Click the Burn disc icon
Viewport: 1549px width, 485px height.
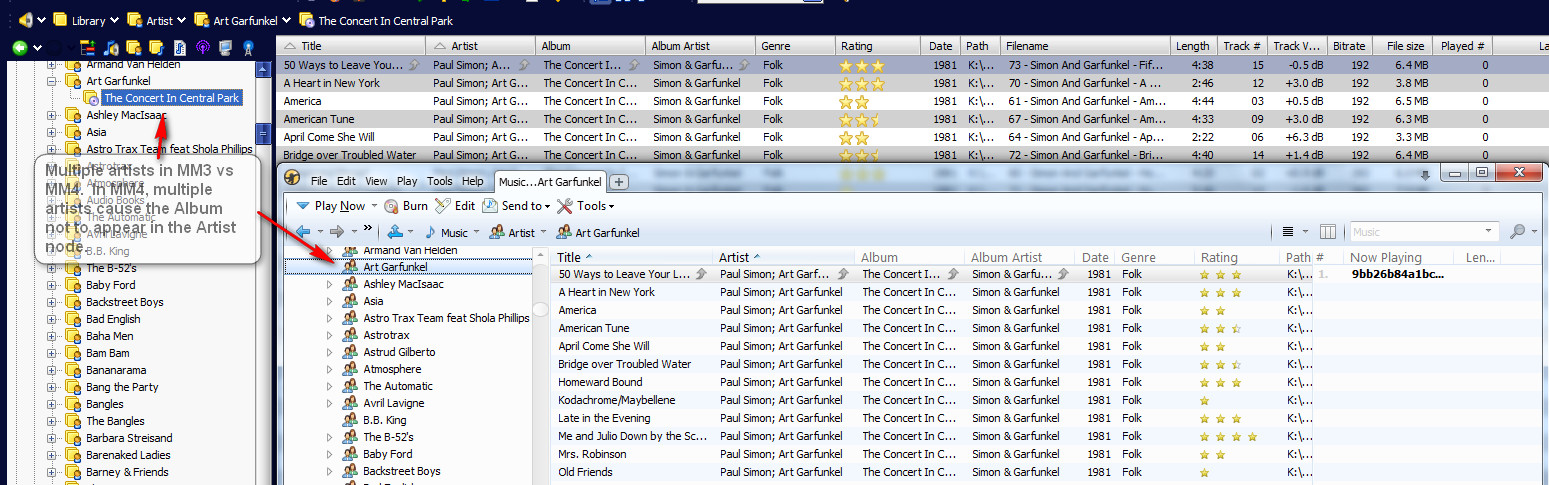click(x=390, y=206)
